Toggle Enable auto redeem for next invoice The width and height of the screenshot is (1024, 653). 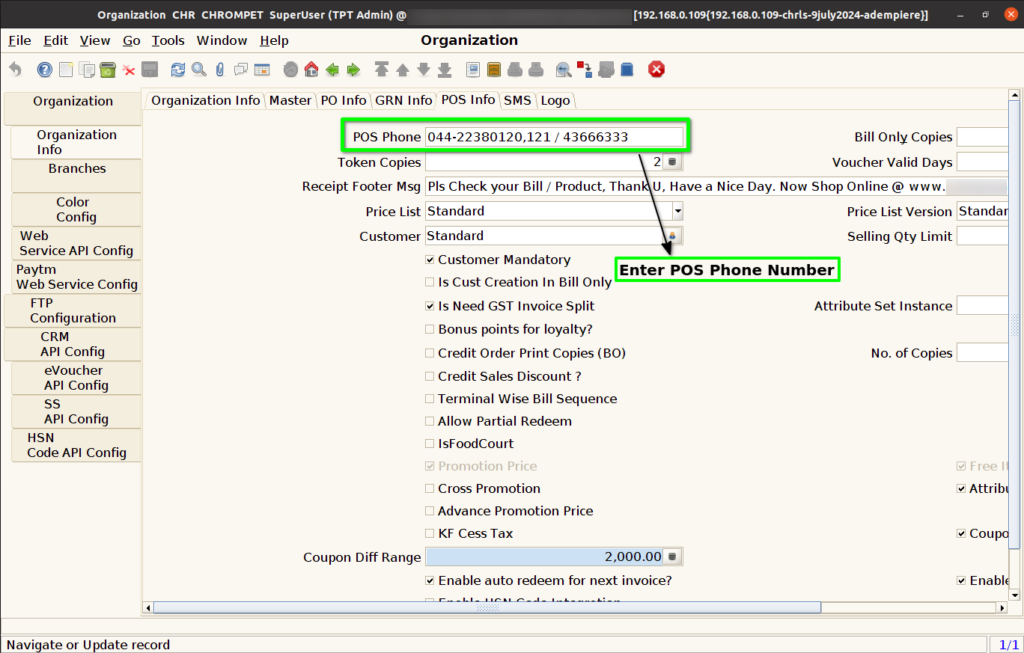click(430, 581)
